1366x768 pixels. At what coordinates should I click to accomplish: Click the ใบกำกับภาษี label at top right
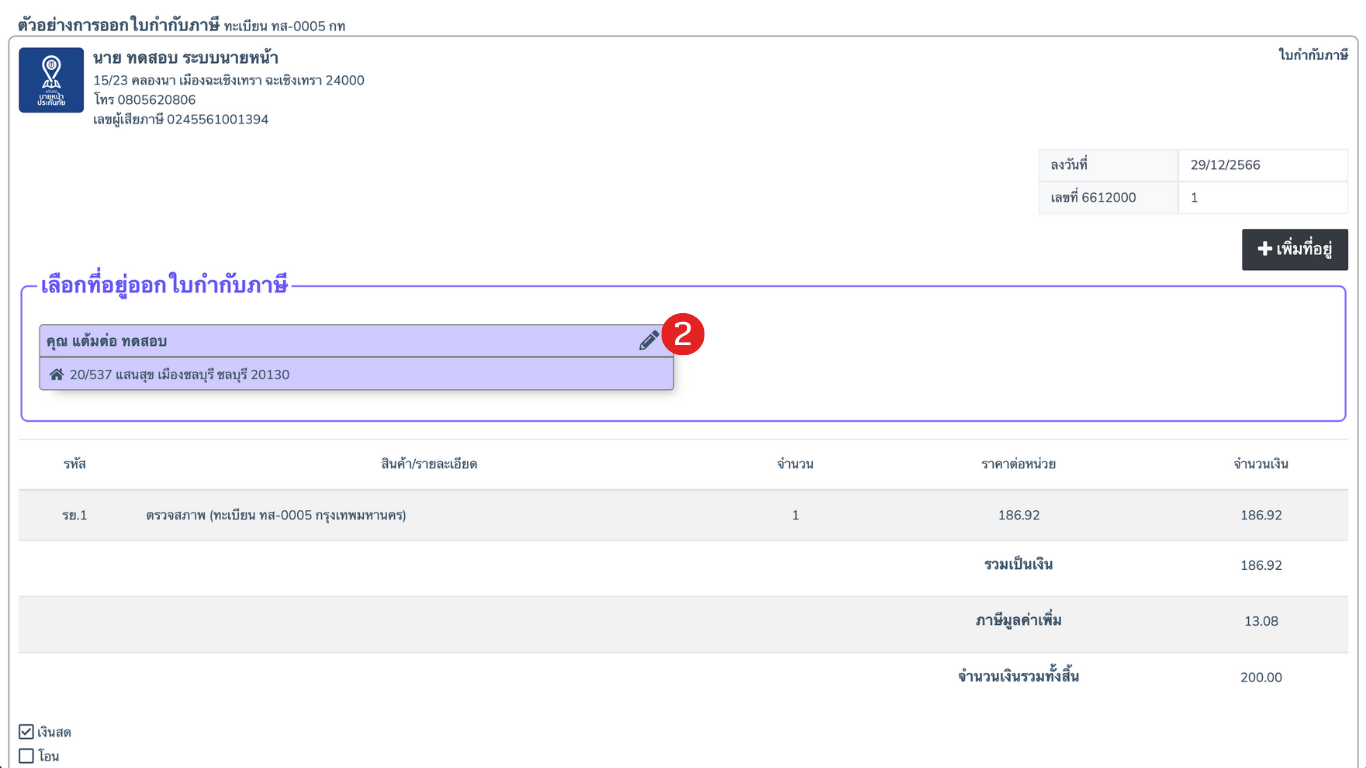pyautogui.click(x=1313, y=55)
